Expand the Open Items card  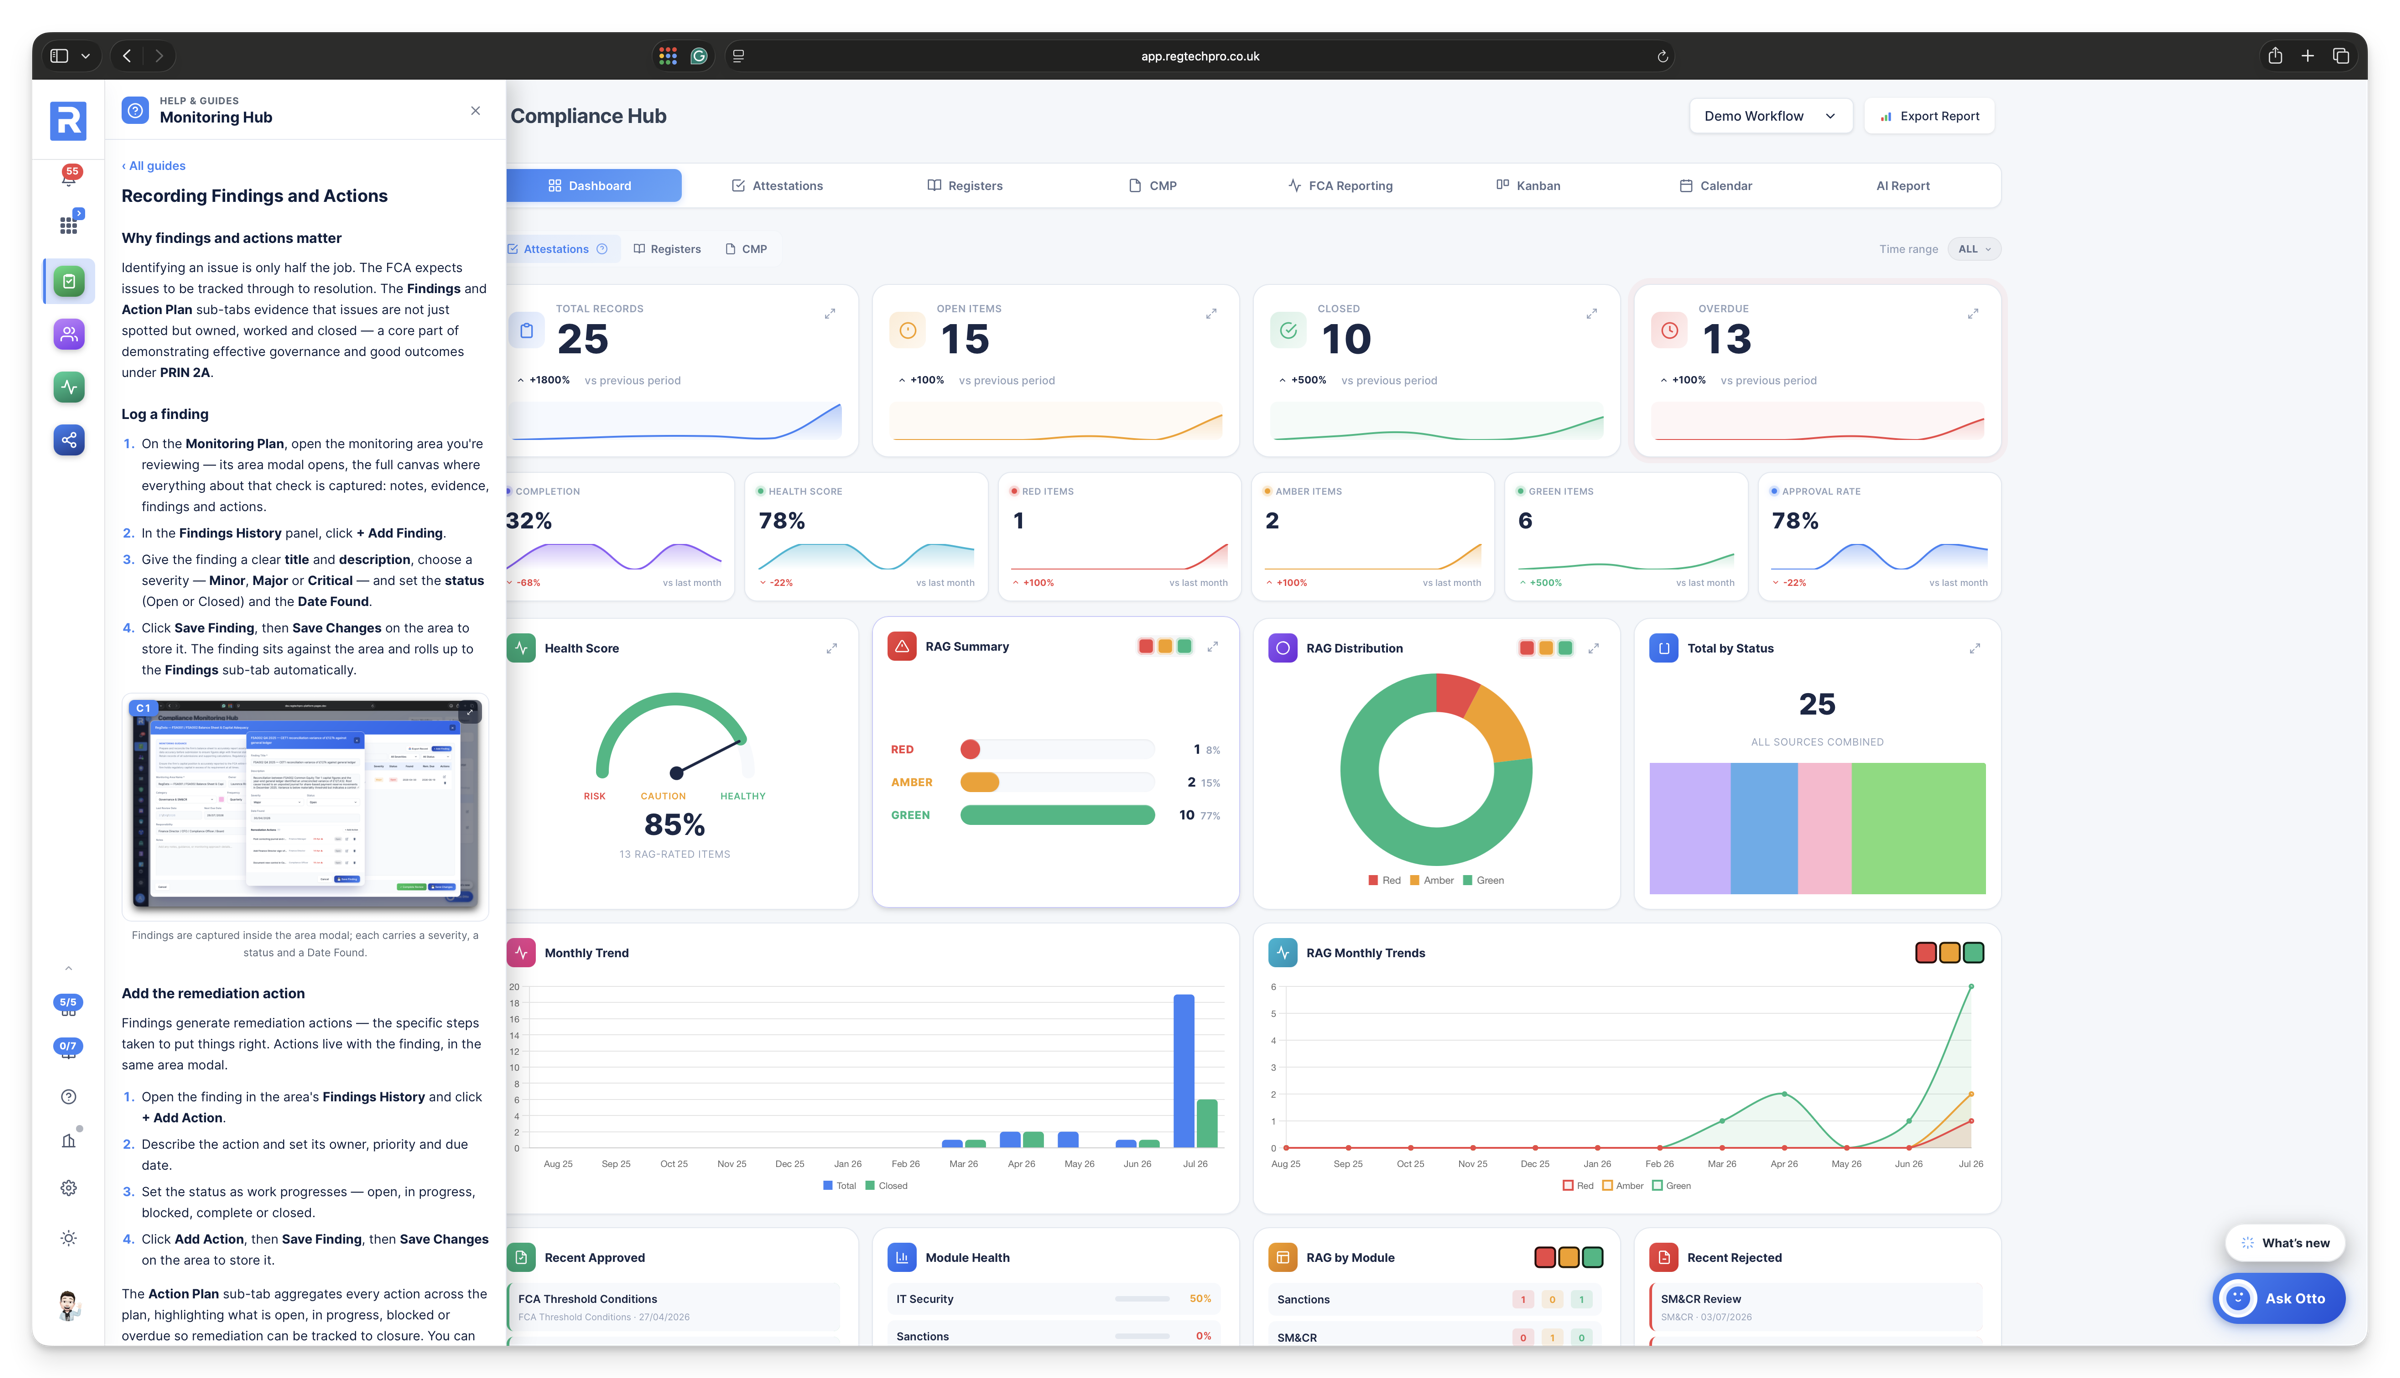coord(1211,314)
